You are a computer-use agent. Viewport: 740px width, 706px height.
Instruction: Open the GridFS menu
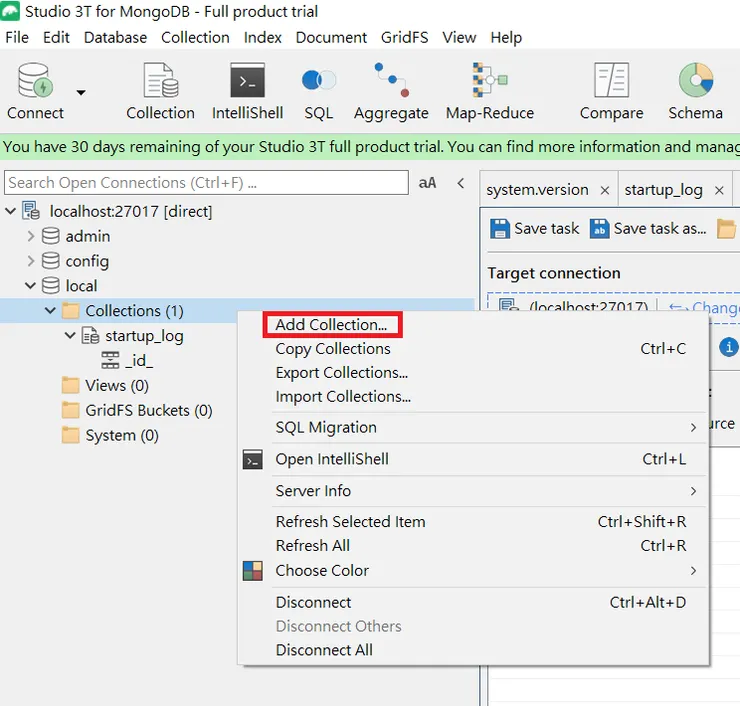[x=404, y=37]
